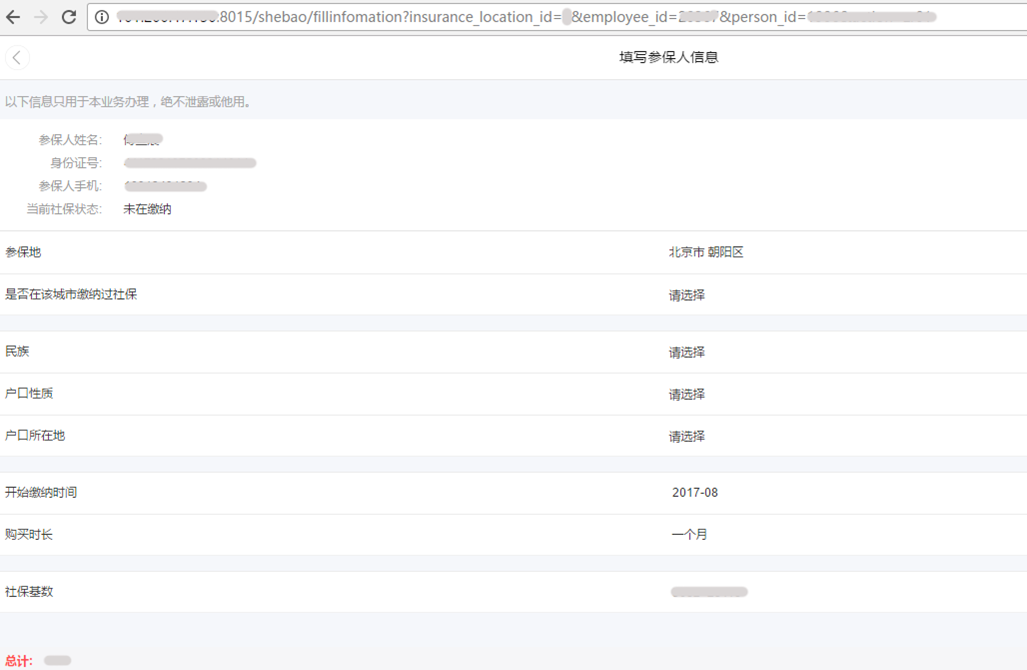Click the 社保基数 value field
This screenshot has width=1027, height=670.
[709, 592]
